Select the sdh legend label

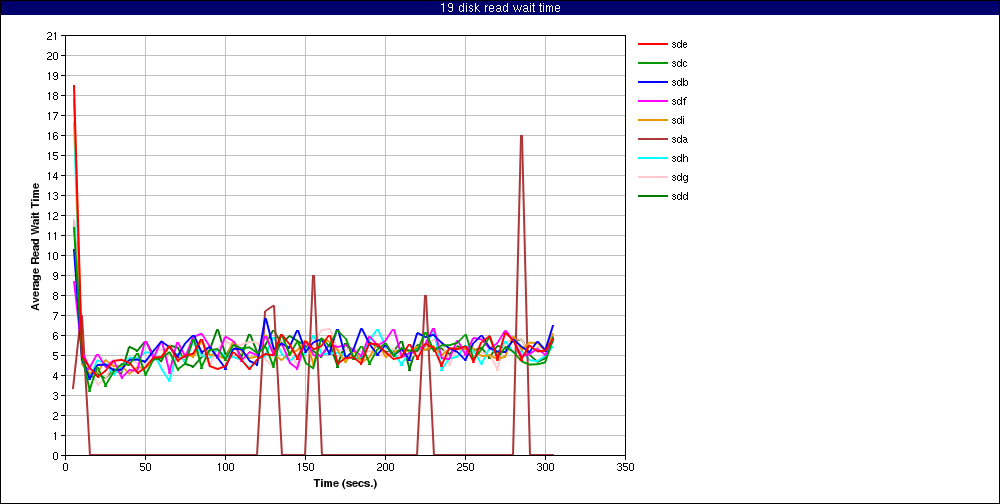(679, 158)
